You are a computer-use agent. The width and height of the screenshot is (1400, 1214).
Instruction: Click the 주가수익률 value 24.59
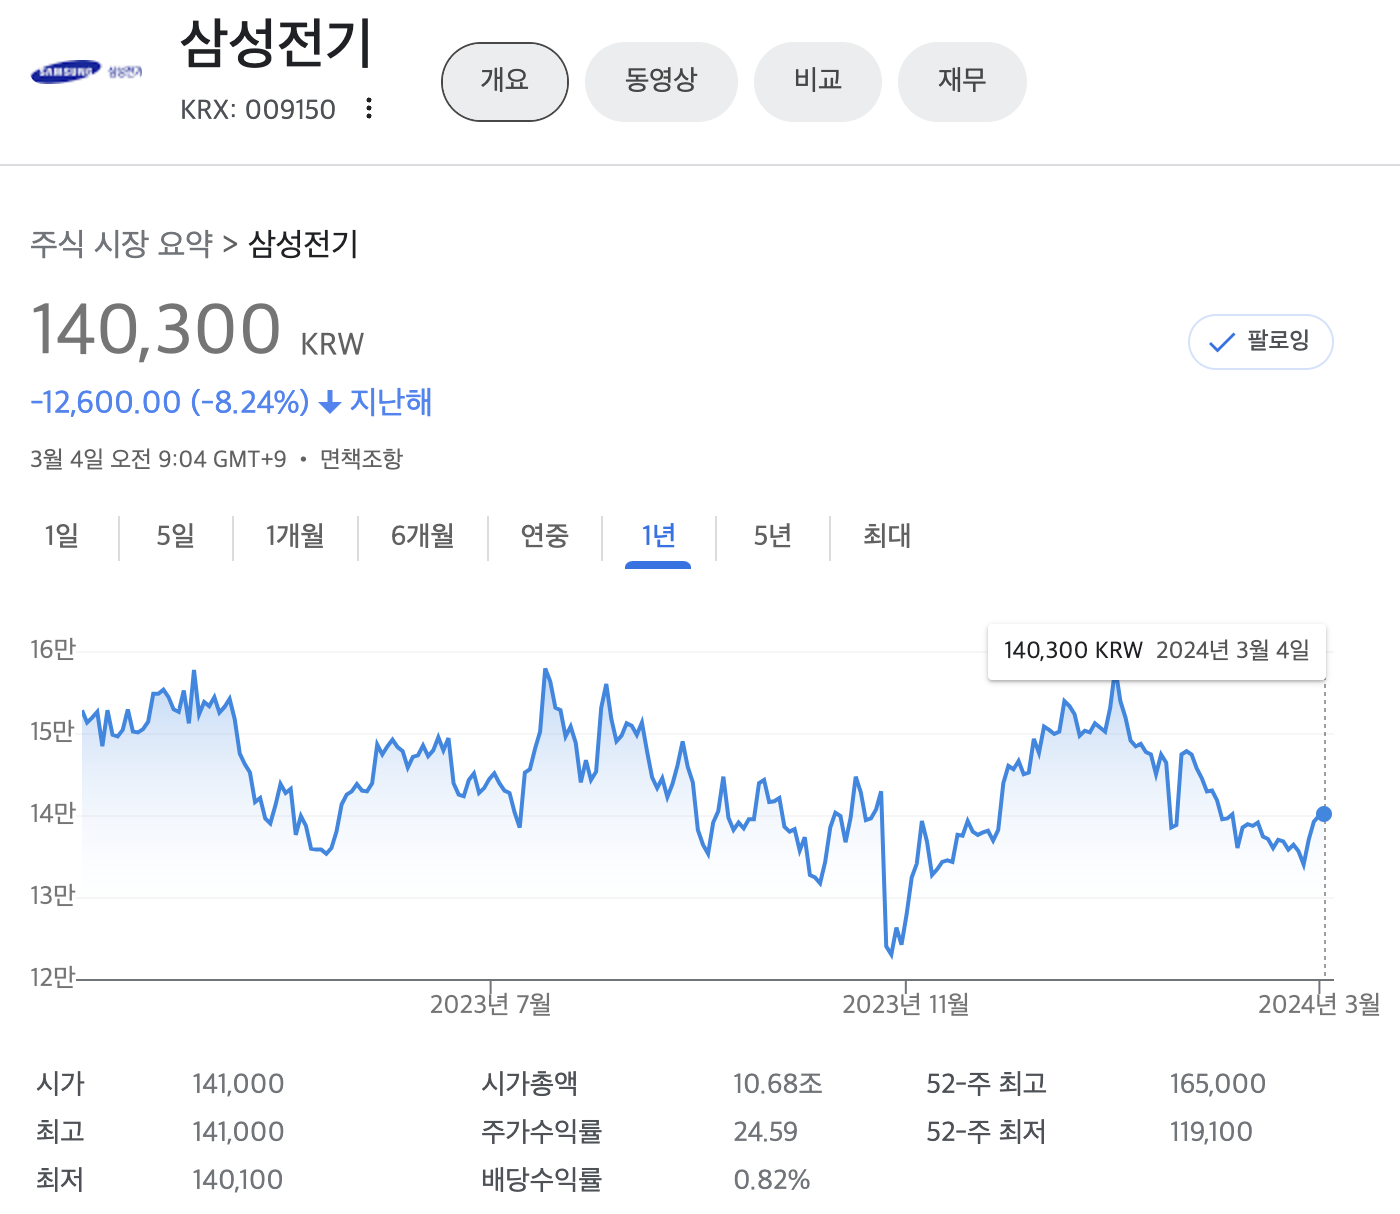[x=765, y=1132]
